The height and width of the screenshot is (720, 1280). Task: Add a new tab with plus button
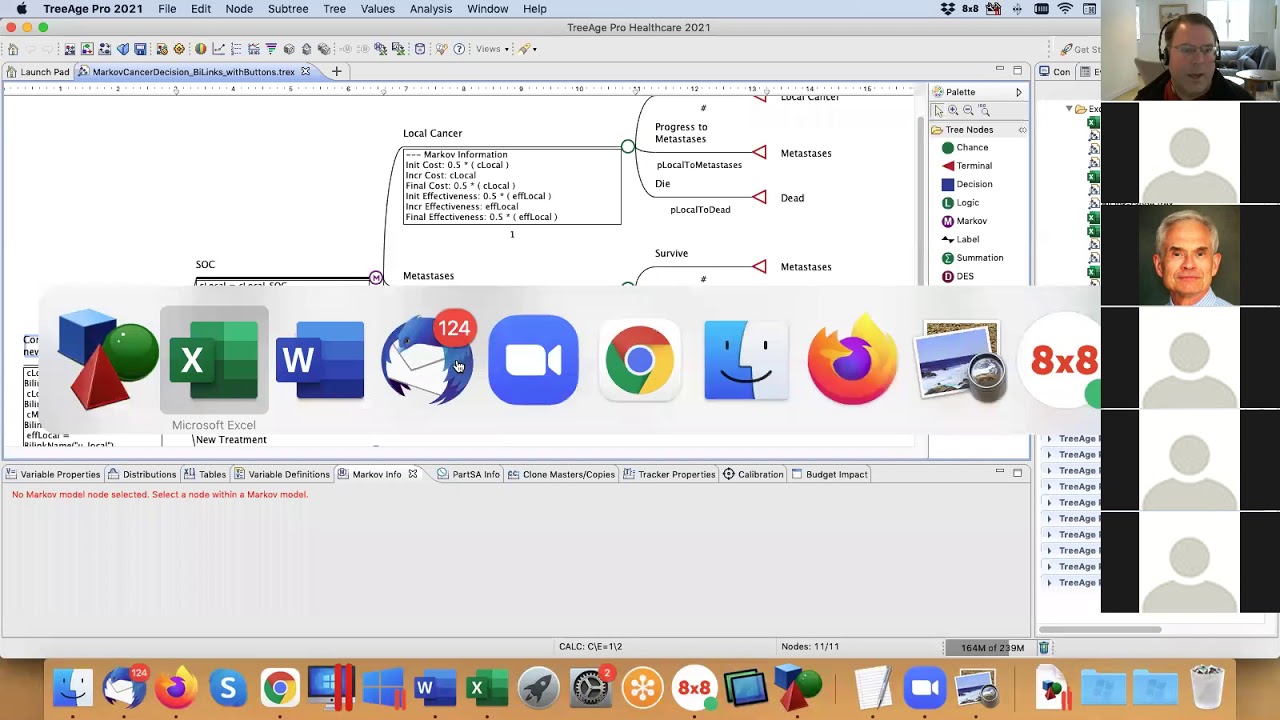[337, 71]
